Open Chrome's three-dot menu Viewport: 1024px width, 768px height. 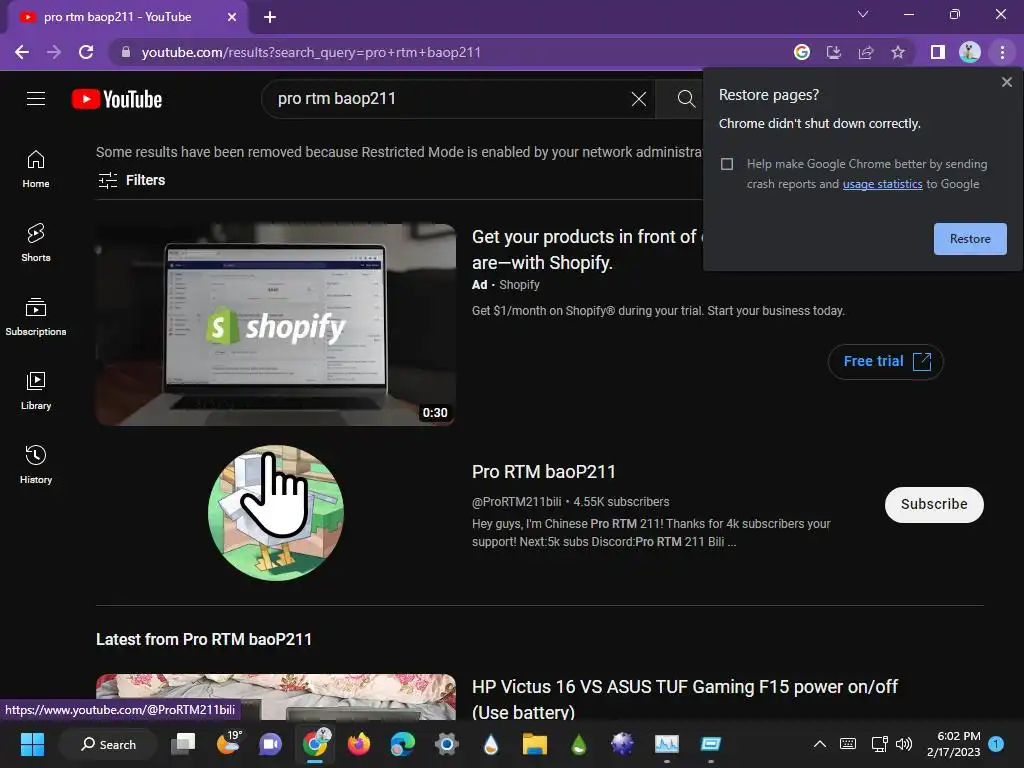1002,52
